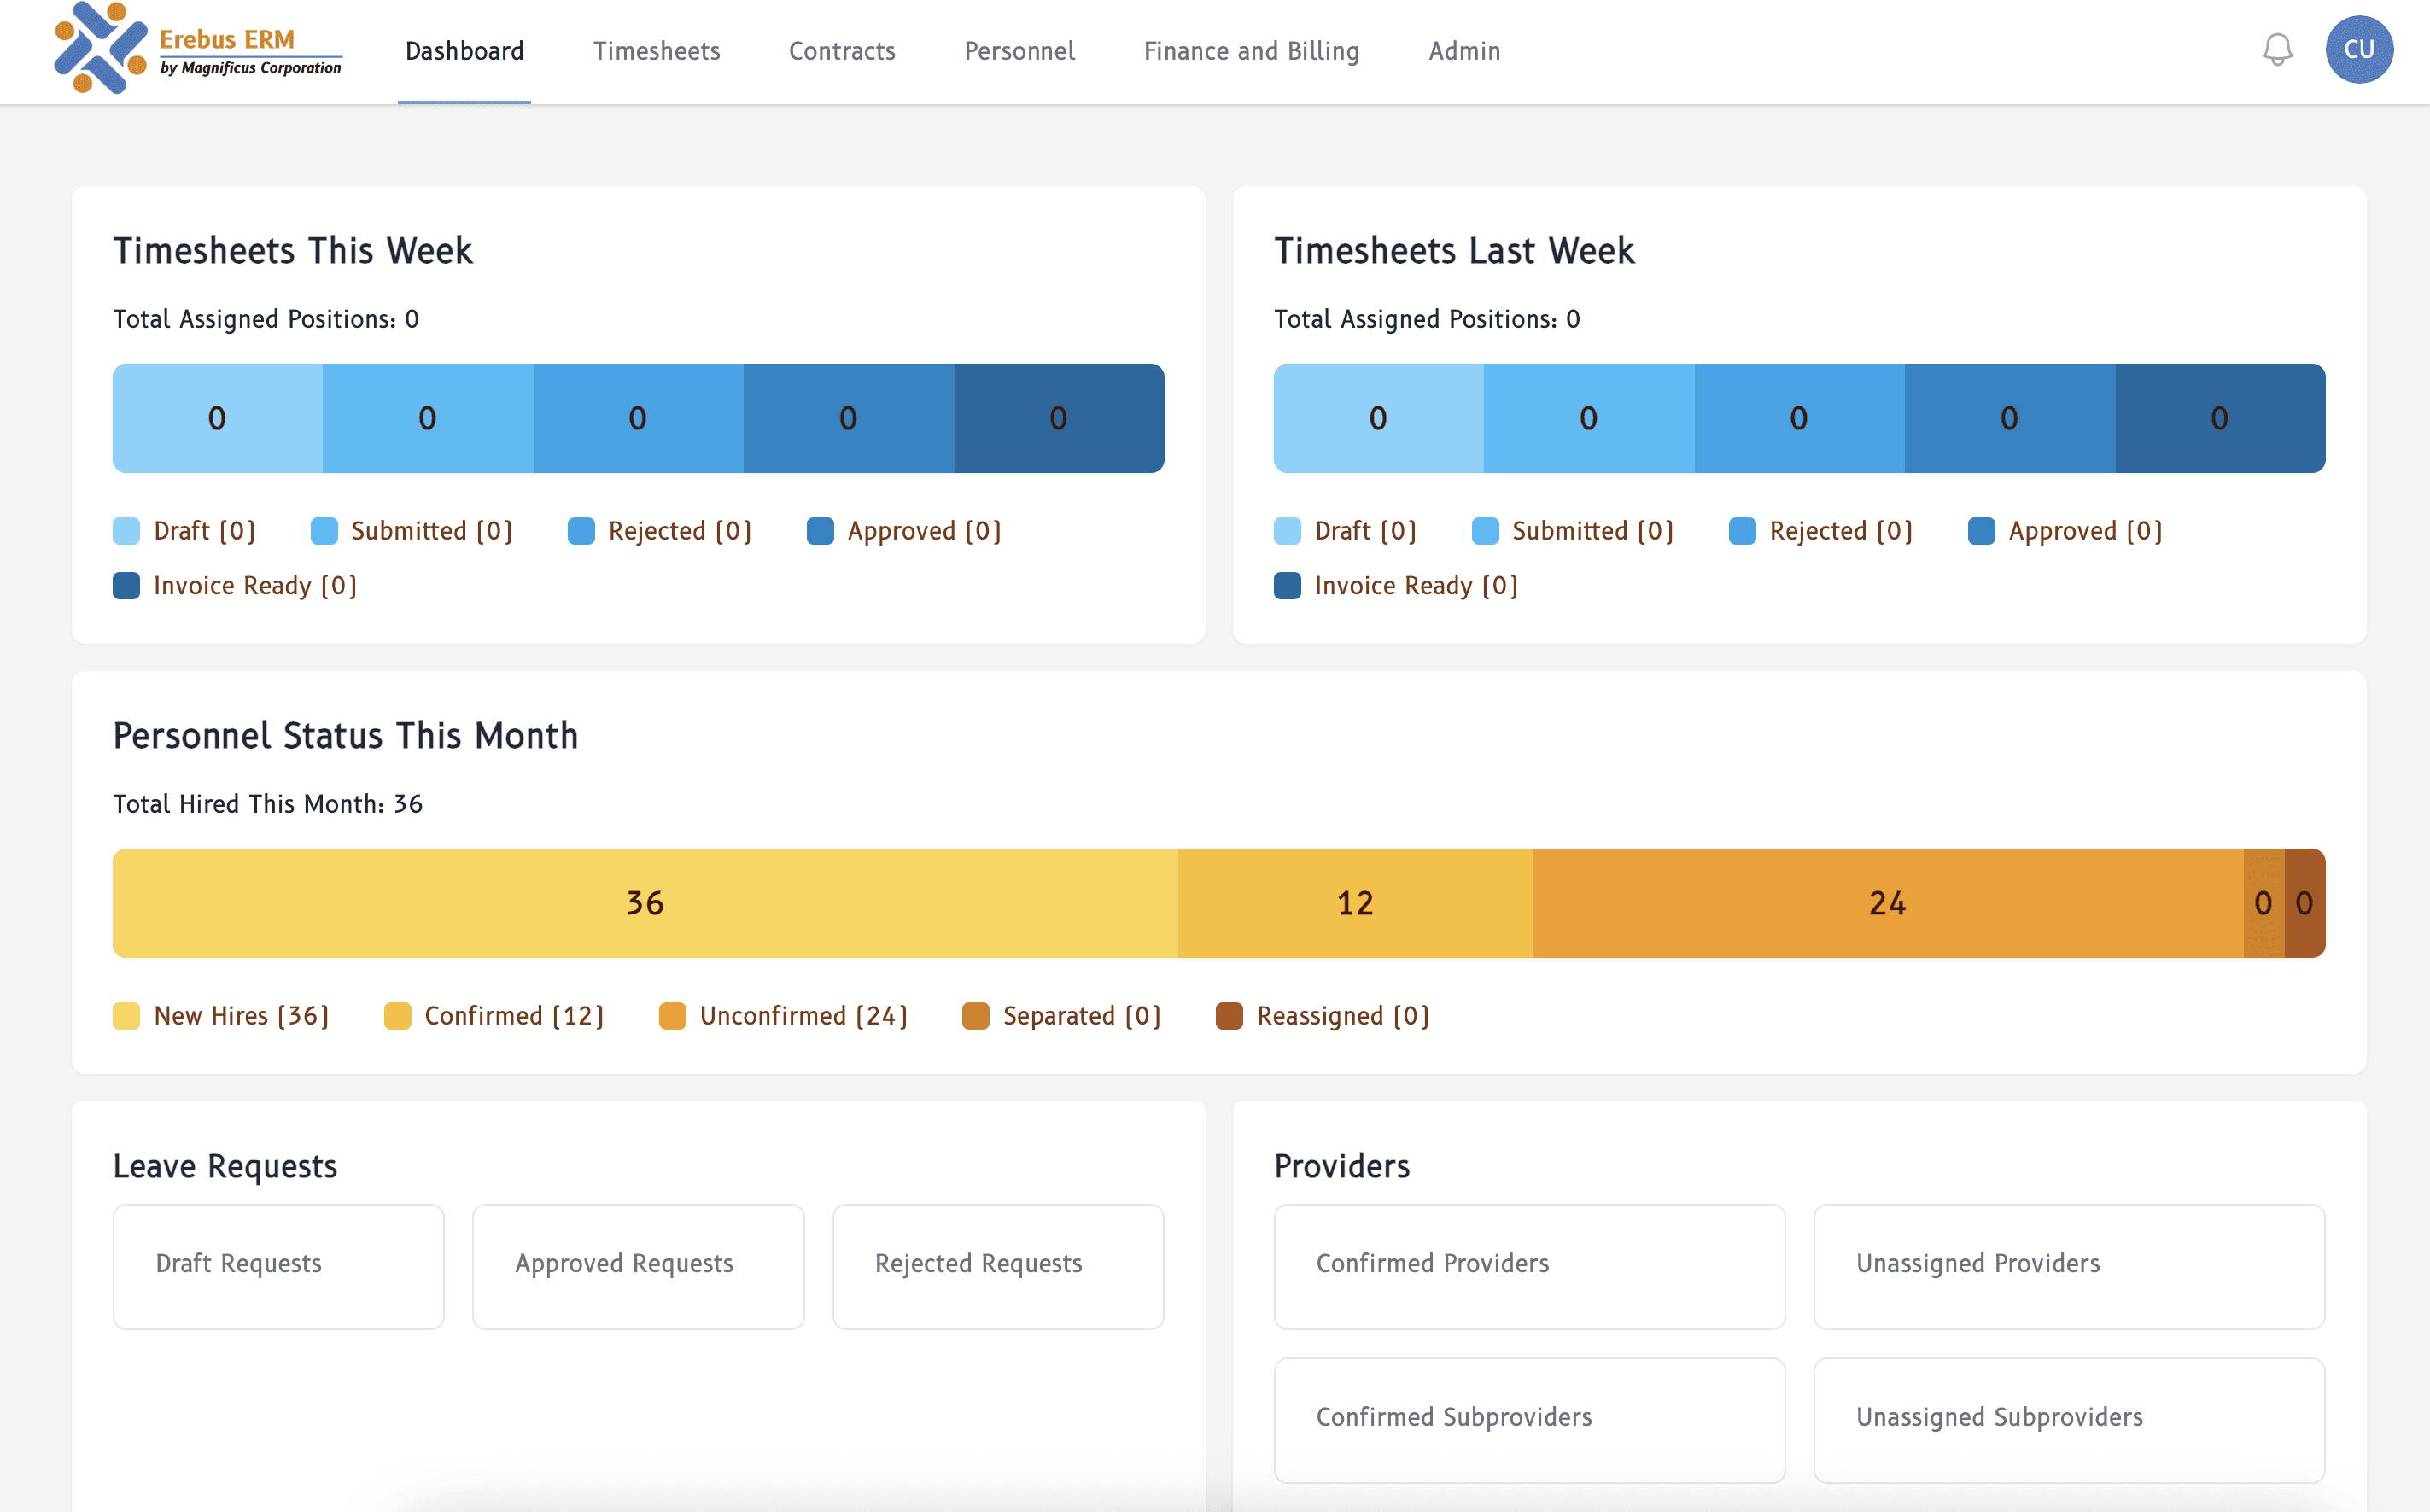
Task: Click the Reassigned legend color swatch
Action: 1229,1016
